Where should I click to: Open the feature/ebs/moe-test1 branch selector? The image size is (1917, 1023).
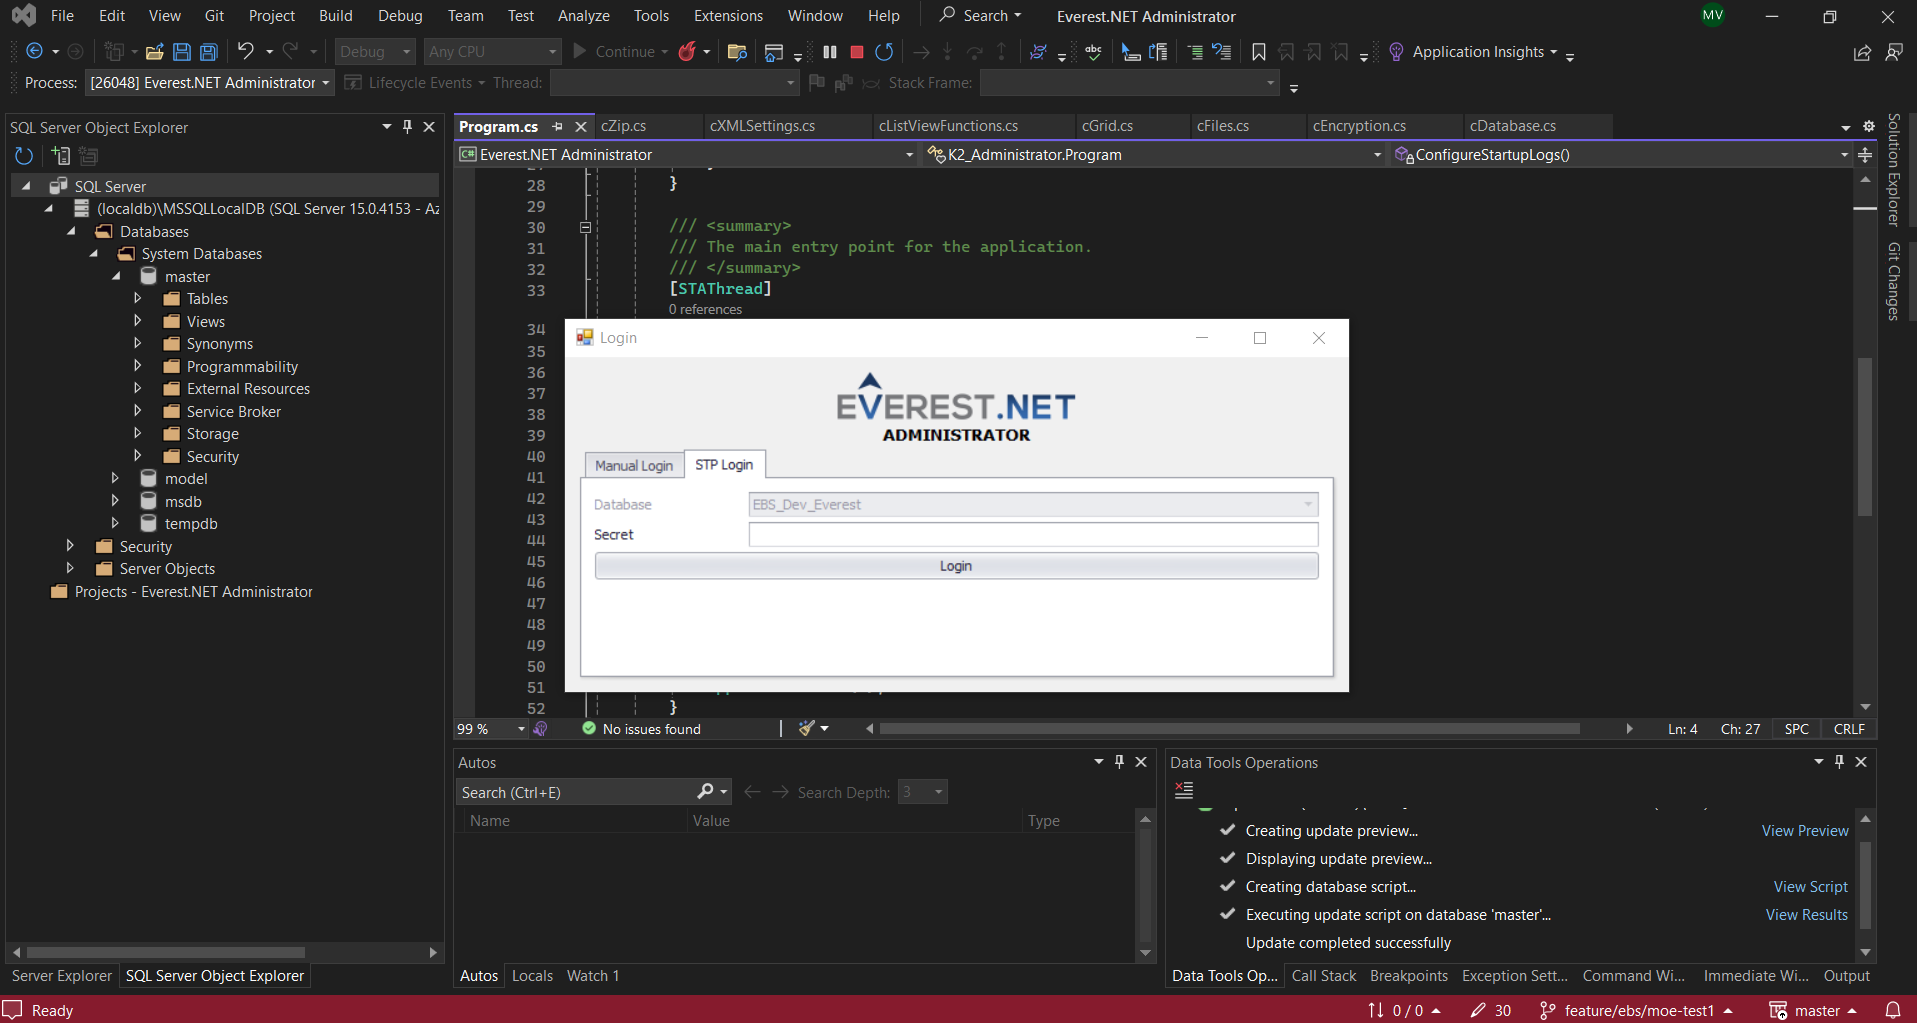1637,1010
